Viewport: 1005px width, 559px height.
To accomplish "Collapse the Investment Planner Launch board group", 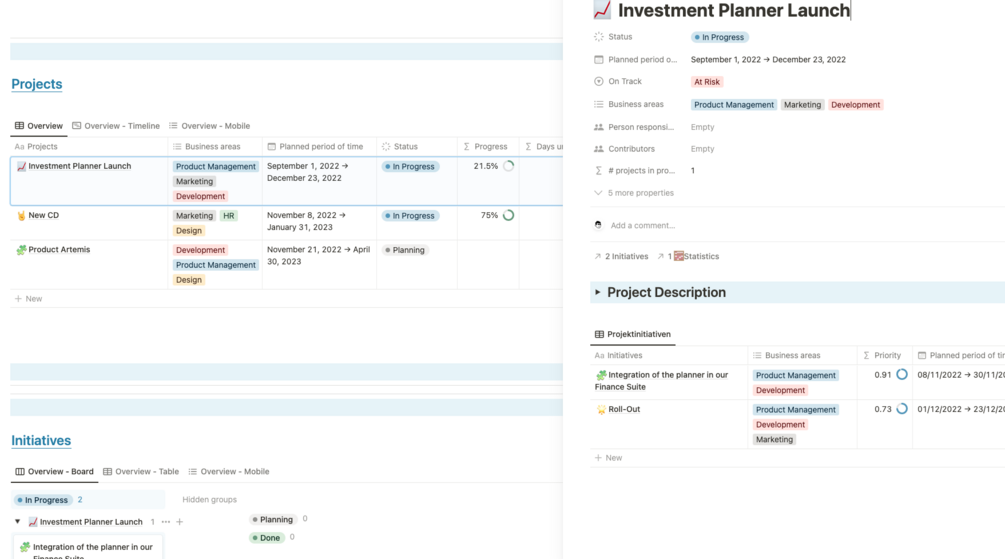I will pos(17,522).
